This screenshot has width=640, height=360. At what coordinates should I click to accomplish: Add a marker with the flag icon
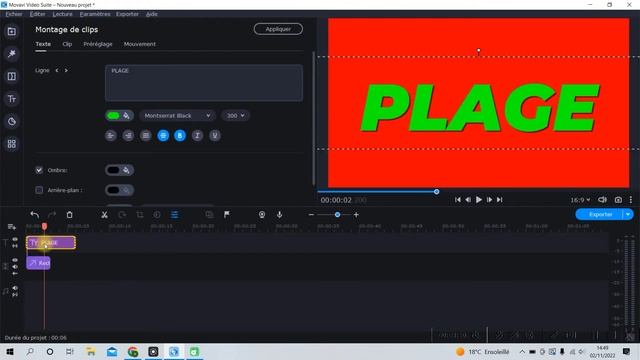point(227,215)
